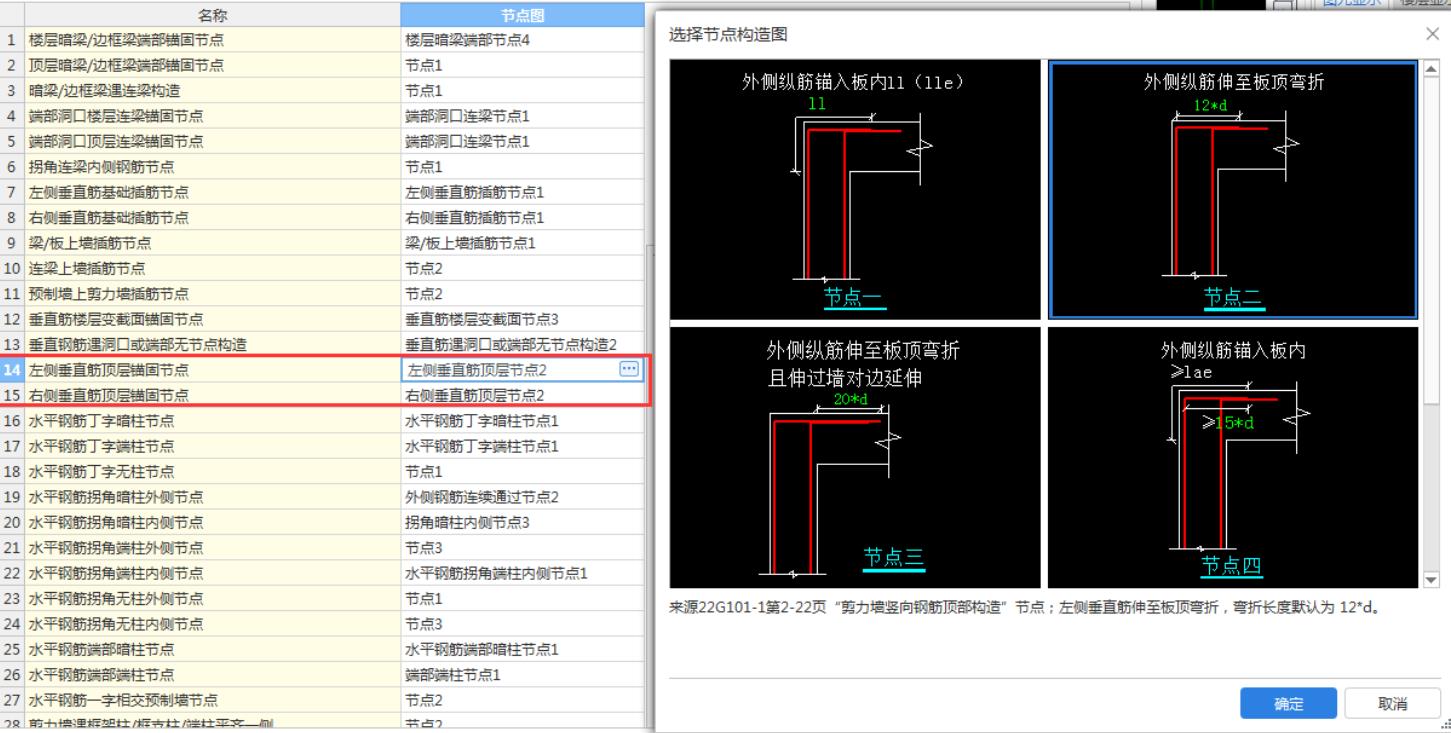1451x733 pixels.
Task: Click cell 右侧垂直筋顶层节点2
Action: tap(523, 395)
